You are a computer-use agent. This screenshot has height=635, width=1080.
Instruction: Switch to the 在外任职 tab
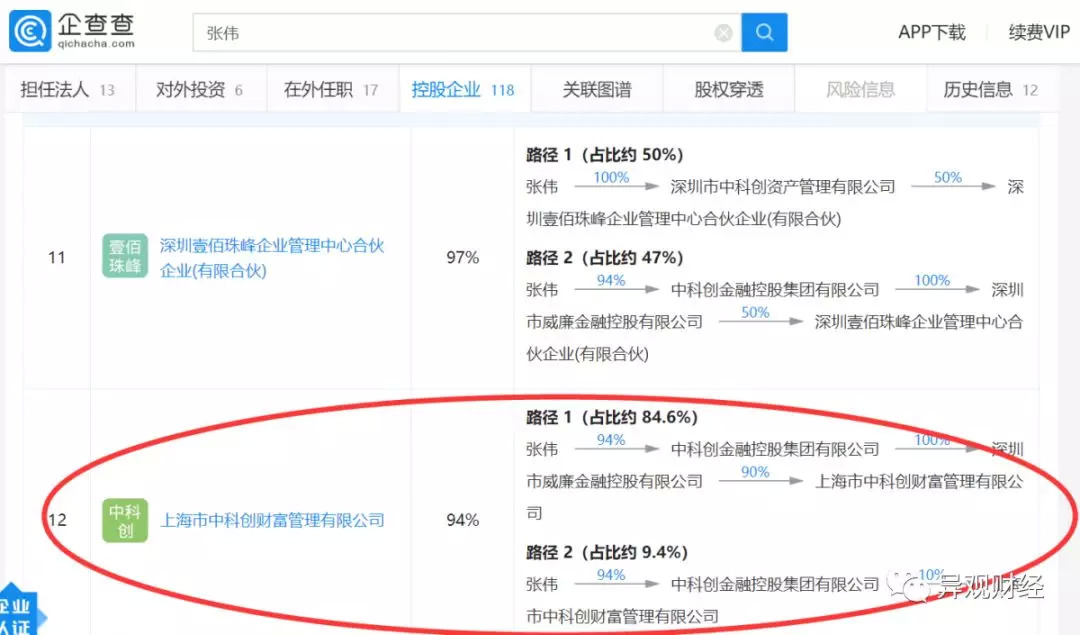click(x=331, y=90)
